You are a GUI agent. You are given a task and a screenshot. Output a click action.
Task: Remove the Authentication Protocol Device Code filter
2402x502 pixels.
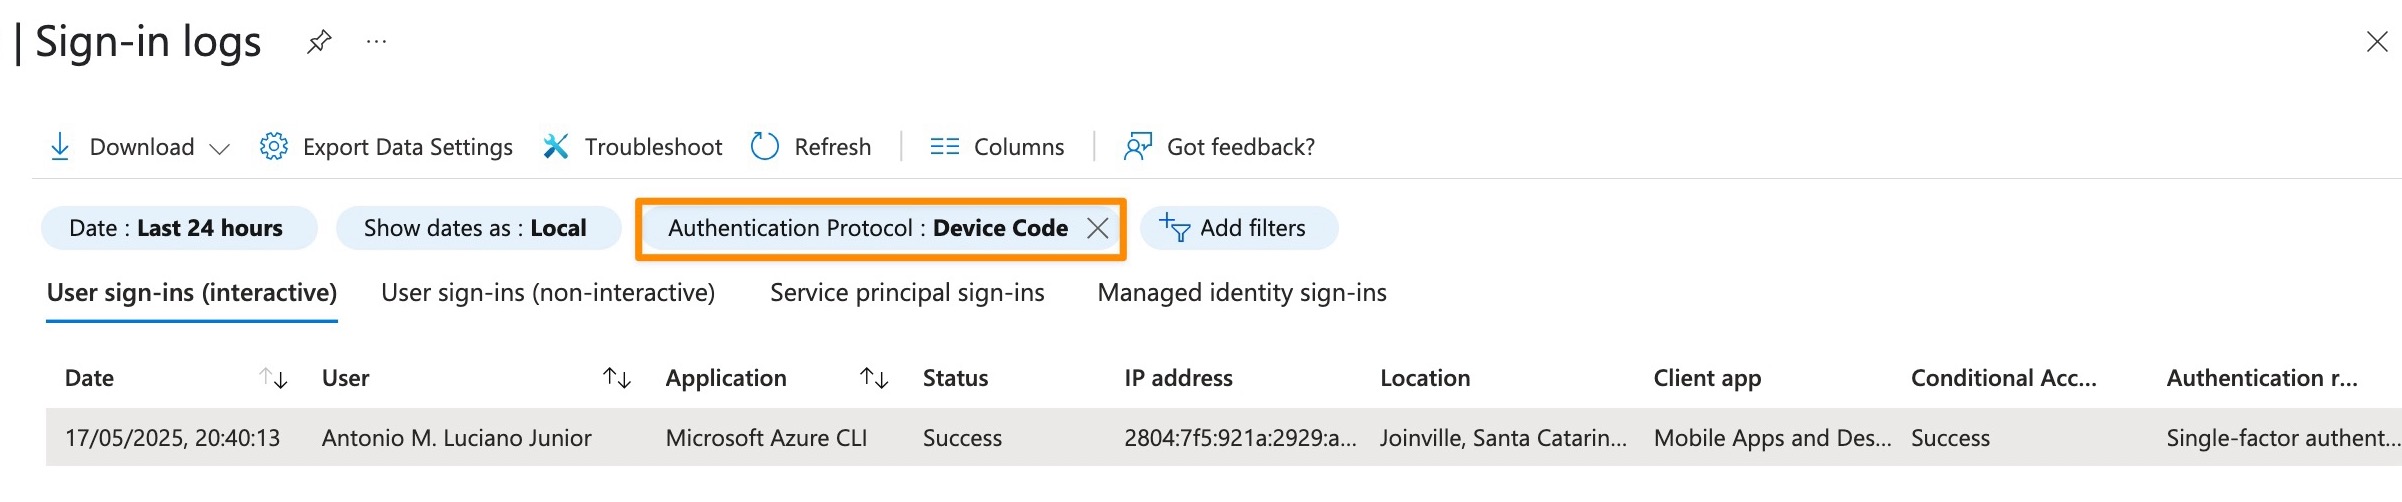(x=1097, y=228)
